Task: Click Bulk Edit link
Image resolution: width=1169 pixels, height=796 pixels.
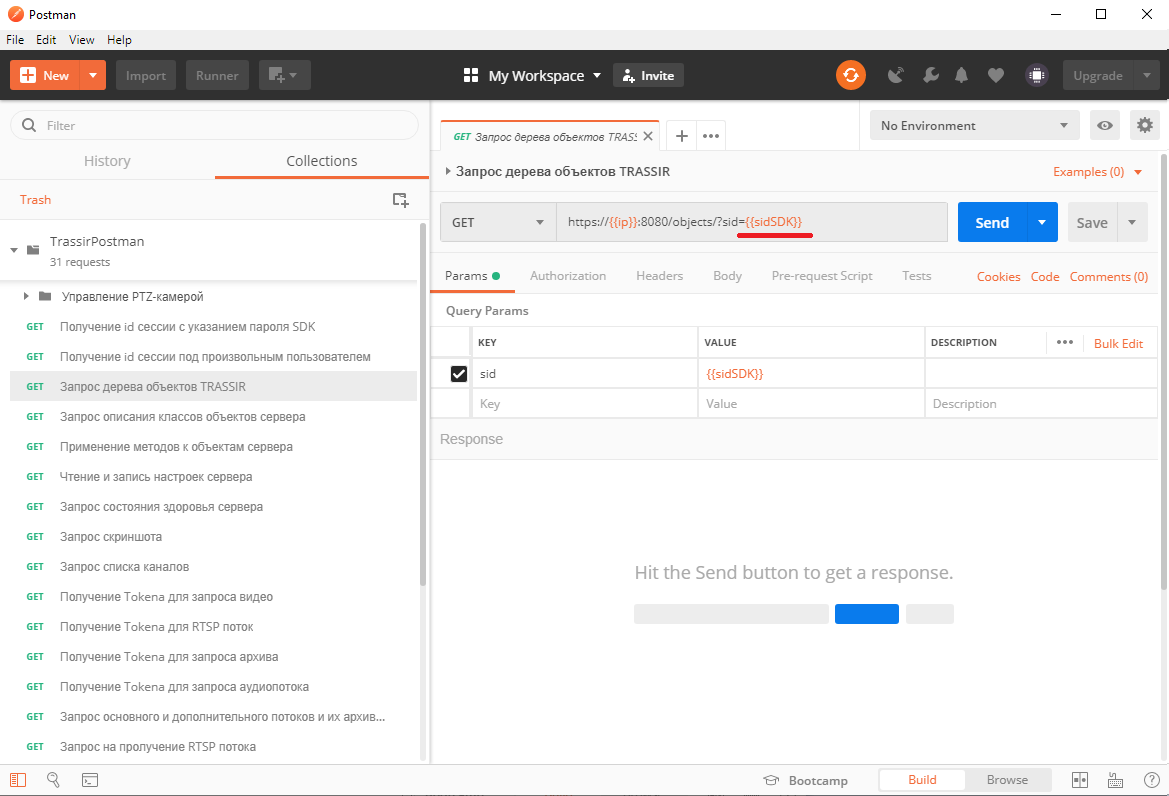Action: click(1118, 344)
